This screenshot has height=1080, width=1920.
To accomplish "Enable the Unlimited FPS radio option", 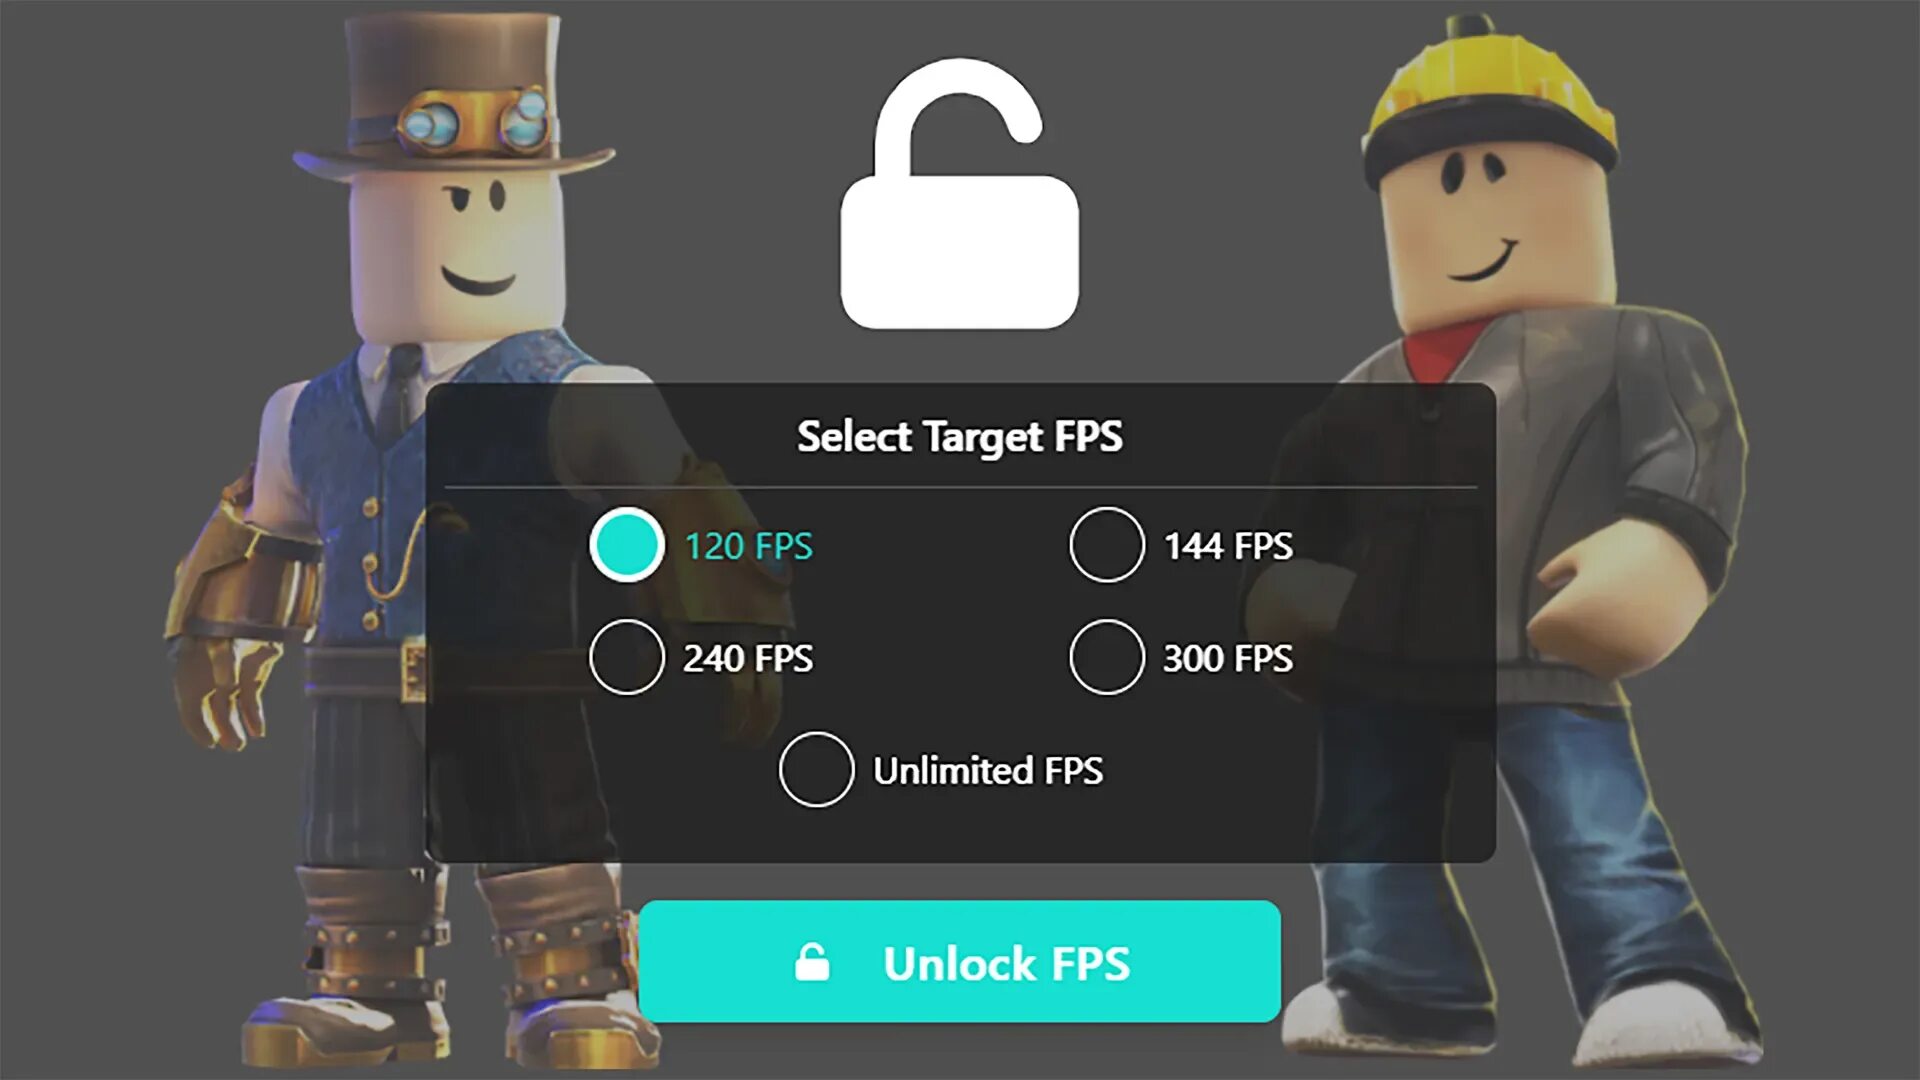I will (817, 770).
